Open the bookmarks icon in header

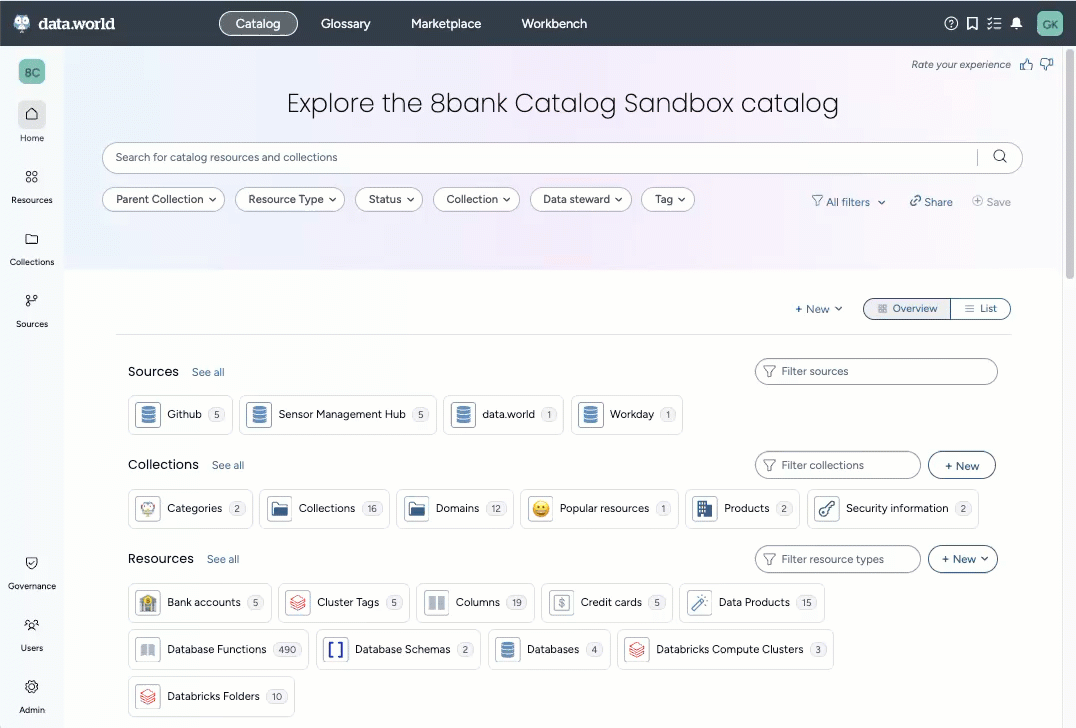pyautogui.click(x=973, y=24)
